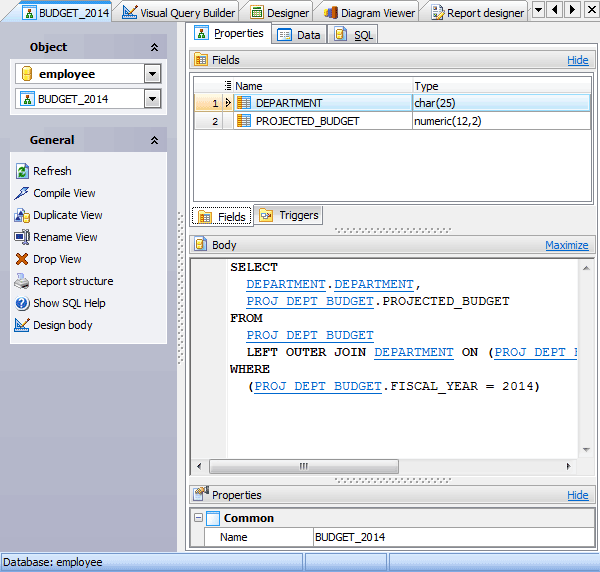Click the Refresh icon in General panel

click(23, 171)
